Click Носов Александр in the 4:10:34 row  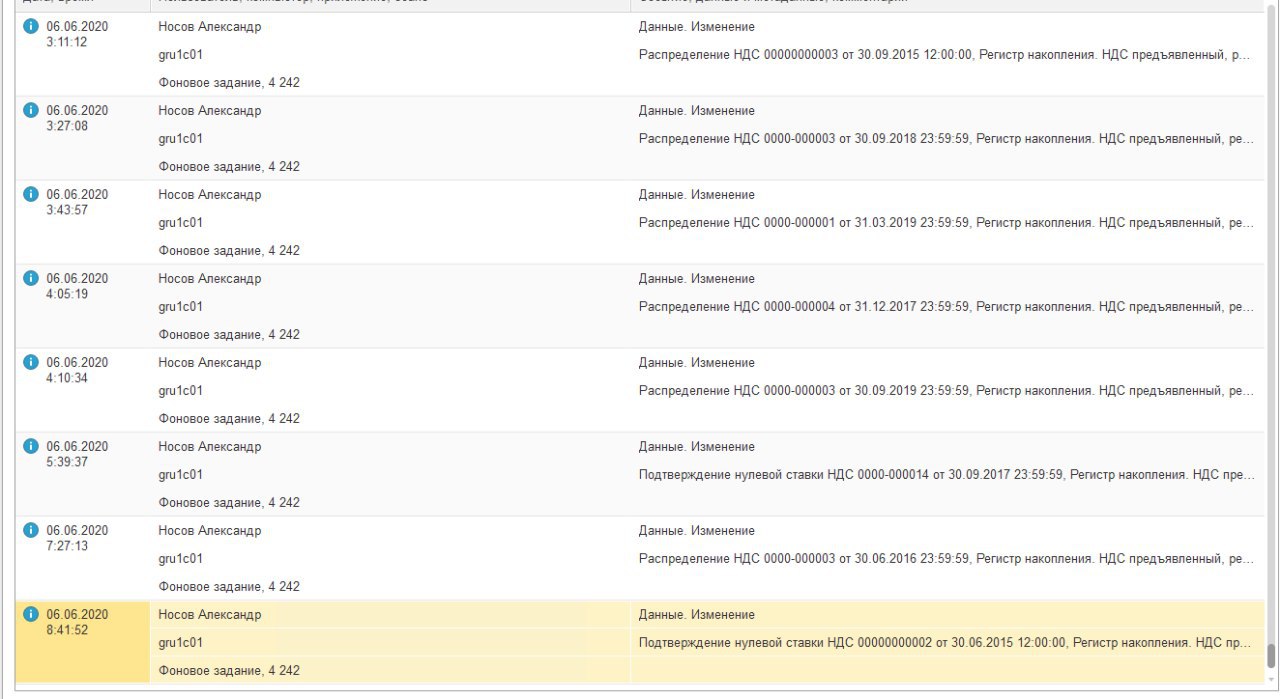pos(210,363)
